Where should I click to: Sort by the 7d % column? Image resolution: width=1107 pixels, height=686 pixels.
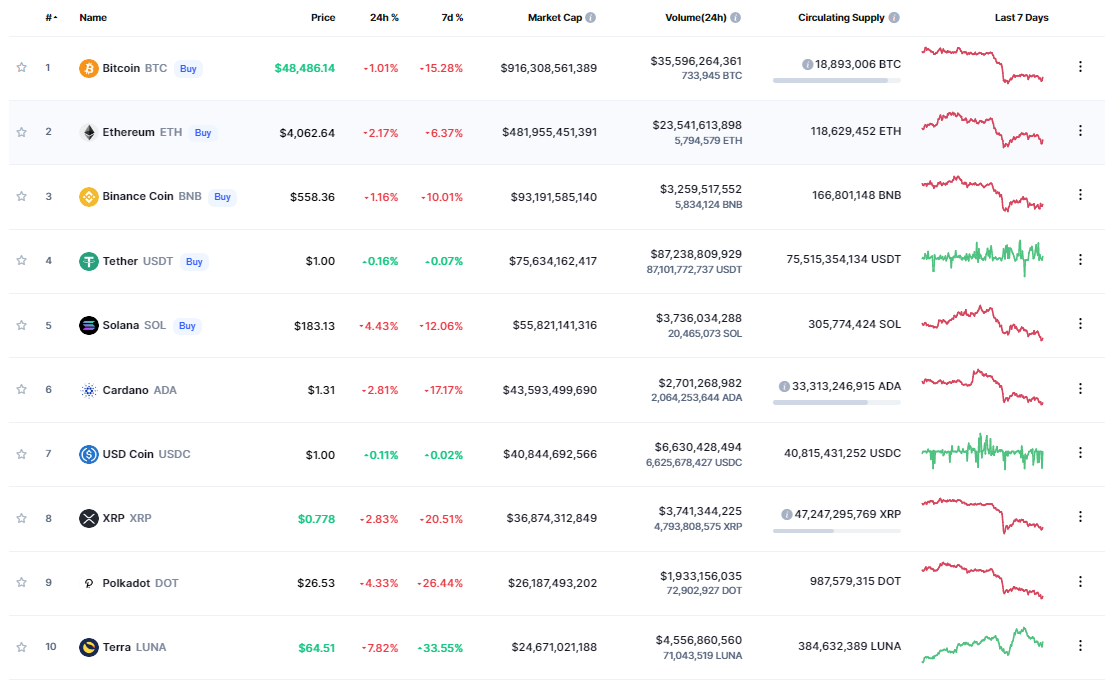453,18
